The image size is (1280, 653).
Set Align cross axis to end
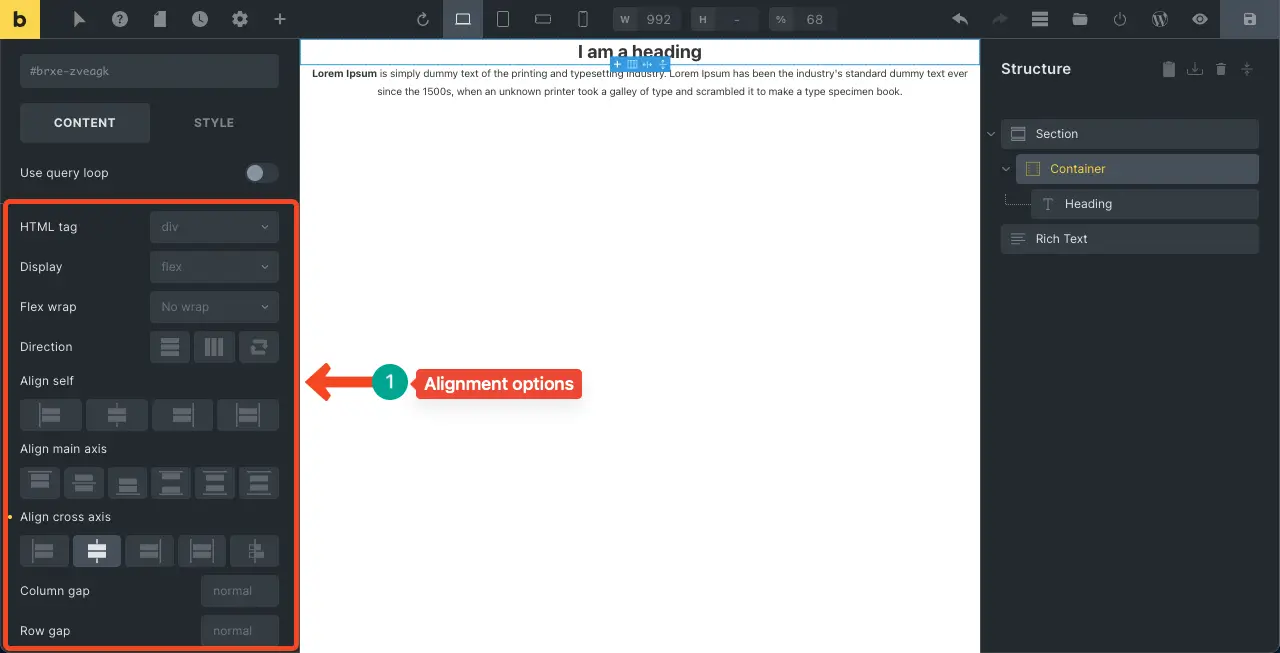pyautogui.click(x=149, y=551)
